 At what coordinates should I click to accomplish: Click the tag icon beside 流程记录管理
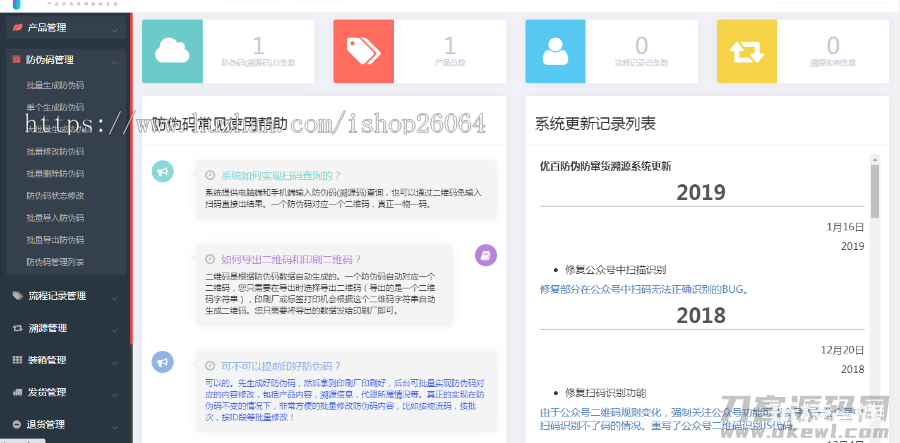18,296
